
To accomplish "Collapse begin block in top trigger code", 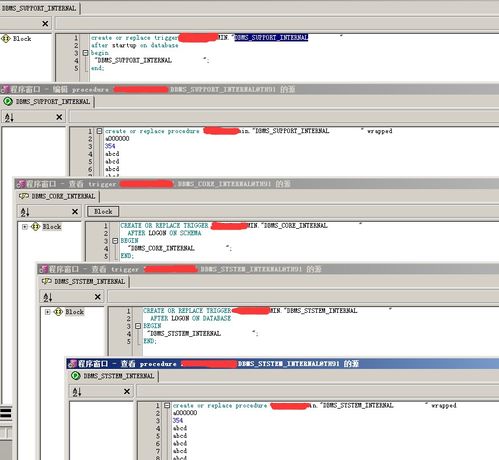I will click(85, 53).
